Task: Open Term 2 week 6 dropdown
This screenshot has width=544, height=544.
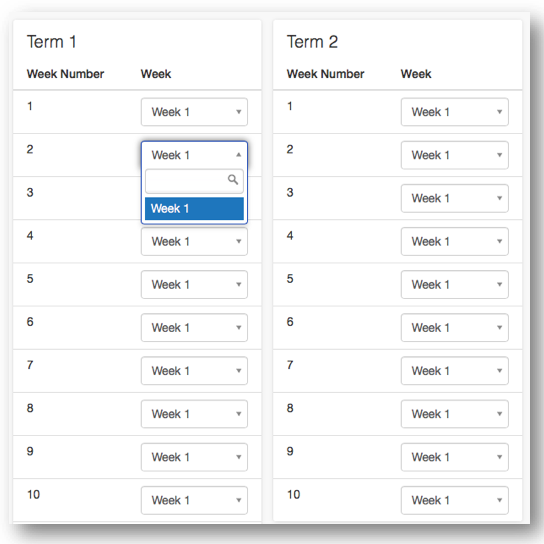Action: pos(455,328)
